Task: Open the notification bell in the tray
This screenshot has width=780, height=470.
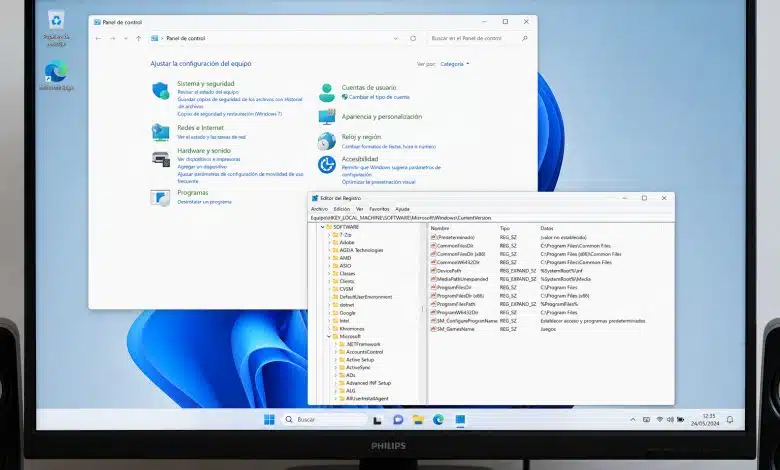Action: click(x=730, y=420)
